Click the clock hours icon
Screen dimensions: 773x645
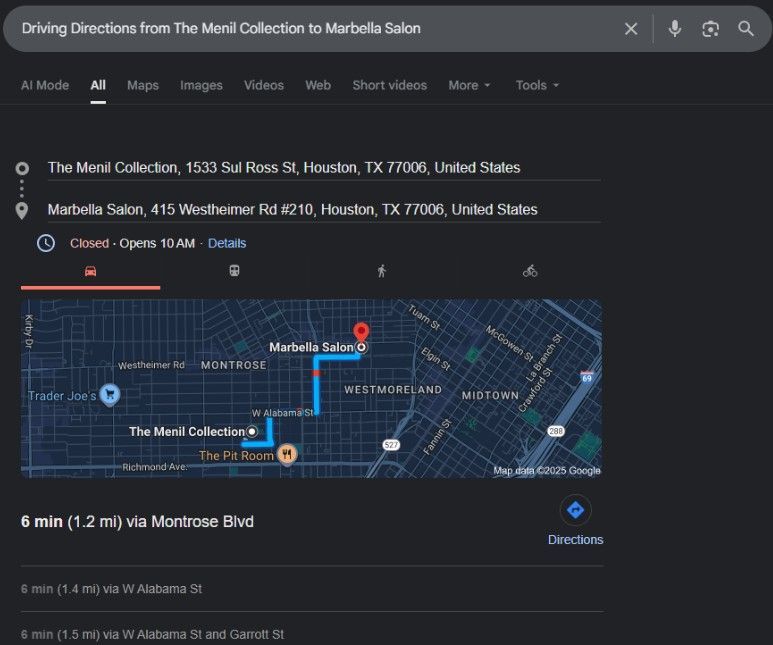pos(46,243)
